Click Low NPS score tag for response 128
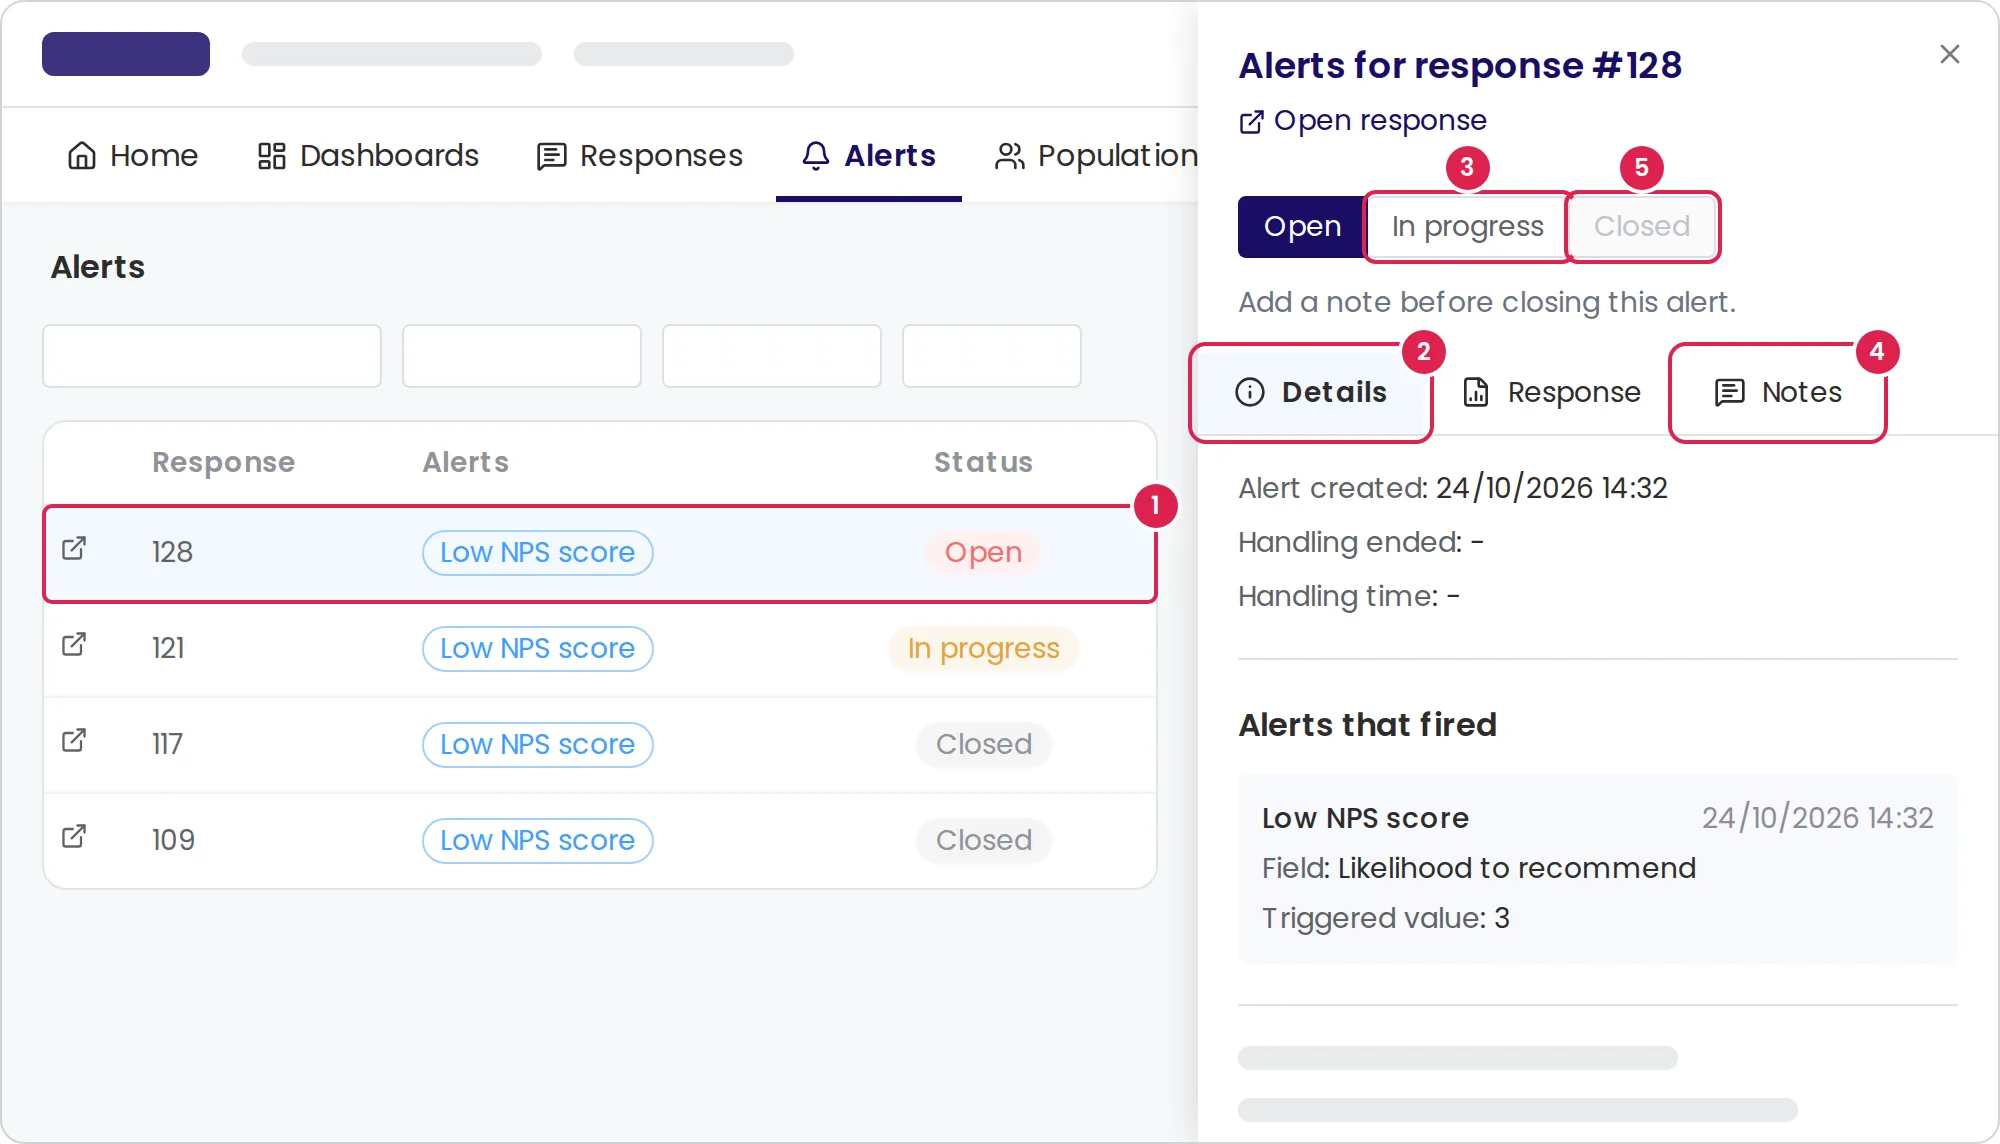 pyautogui.click(x=538, y=553)
